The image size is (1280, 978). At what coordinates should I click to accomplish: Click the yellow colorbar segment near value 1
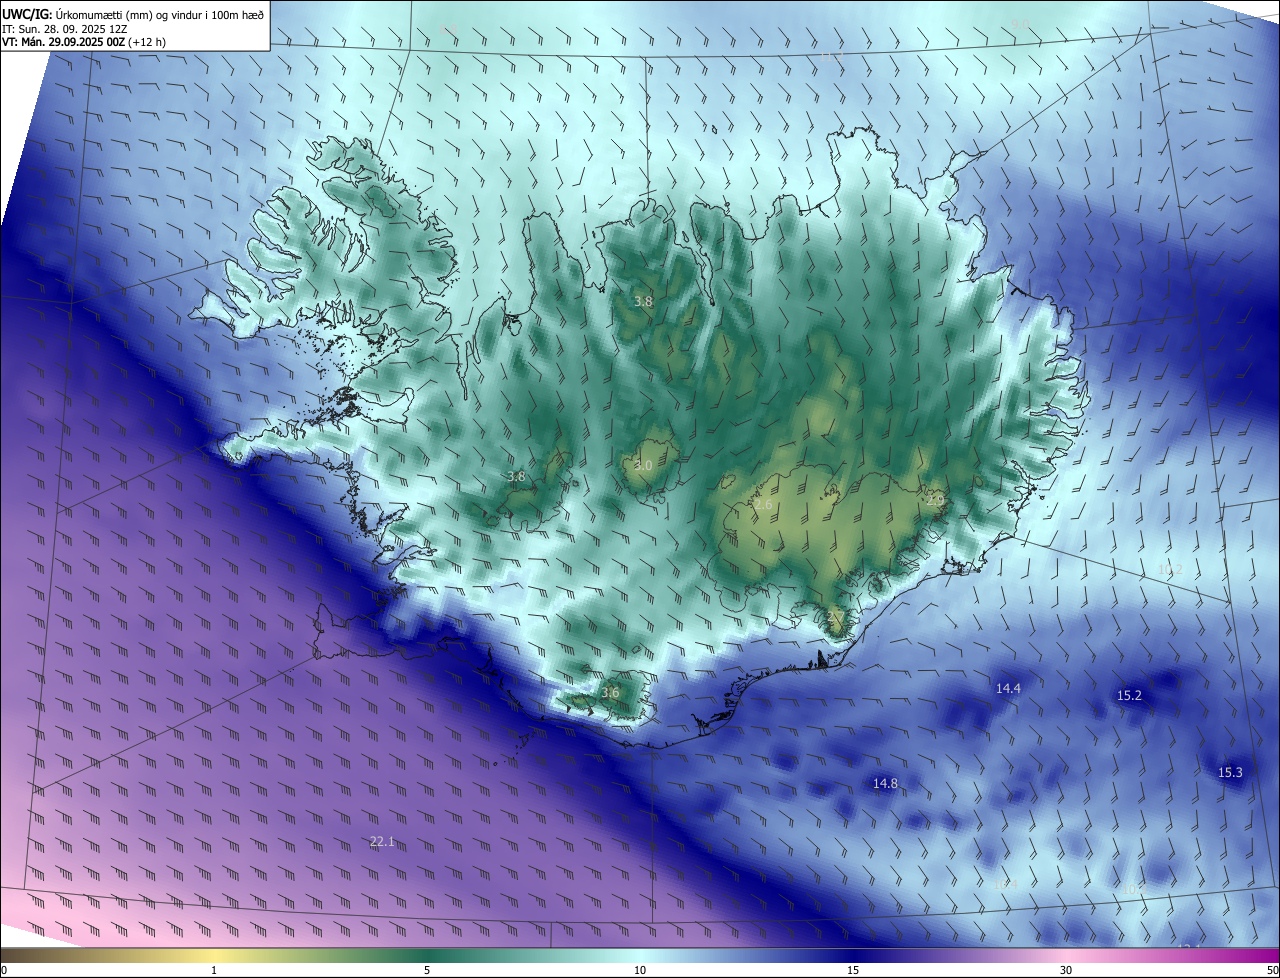[214, 955]
